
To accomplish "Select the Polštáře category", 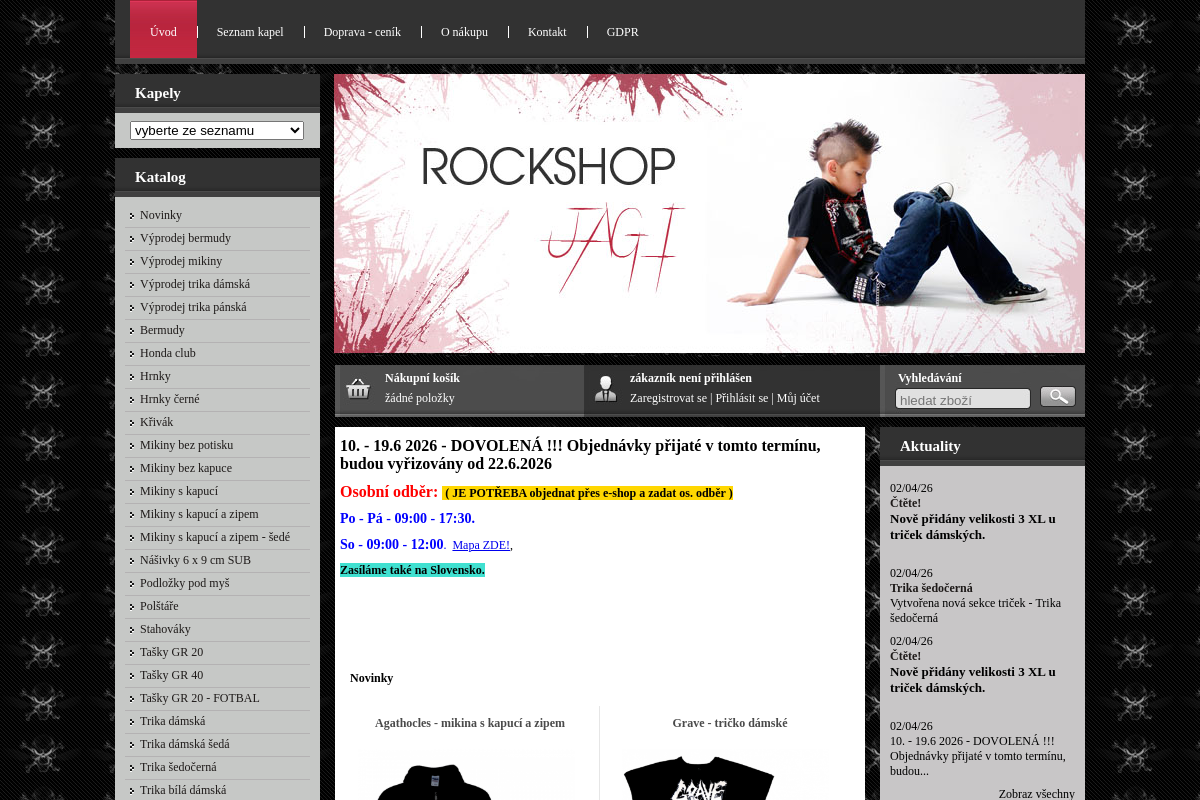I will (x=159, y=606).
